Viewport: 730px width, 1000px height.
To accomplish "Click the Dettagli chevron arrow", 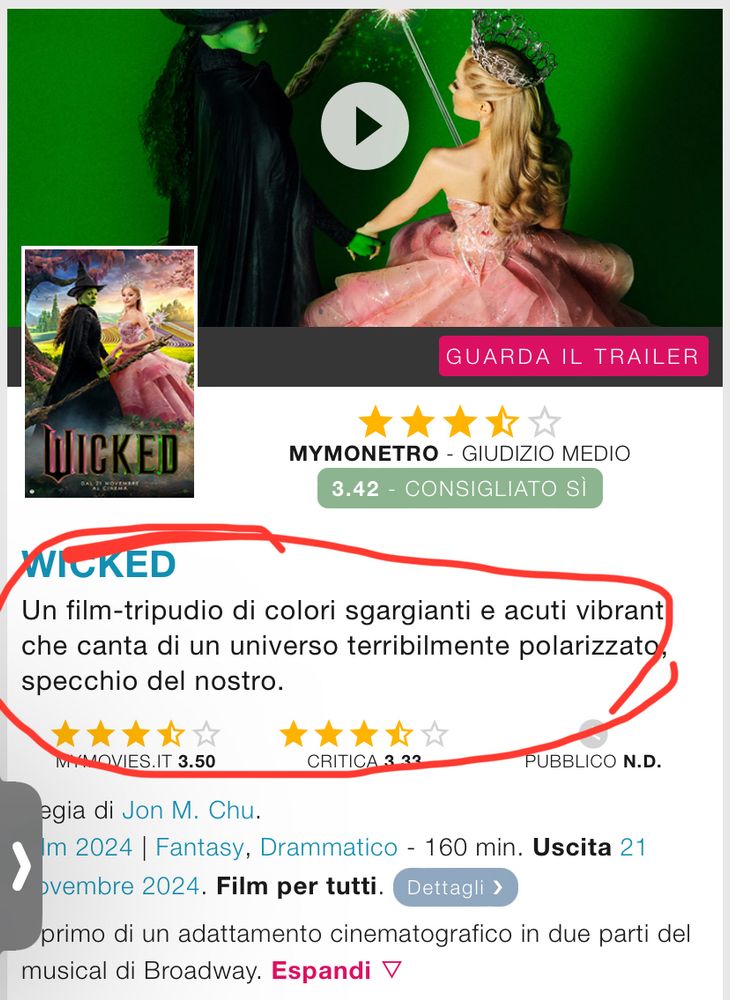I will coord(498,888).
